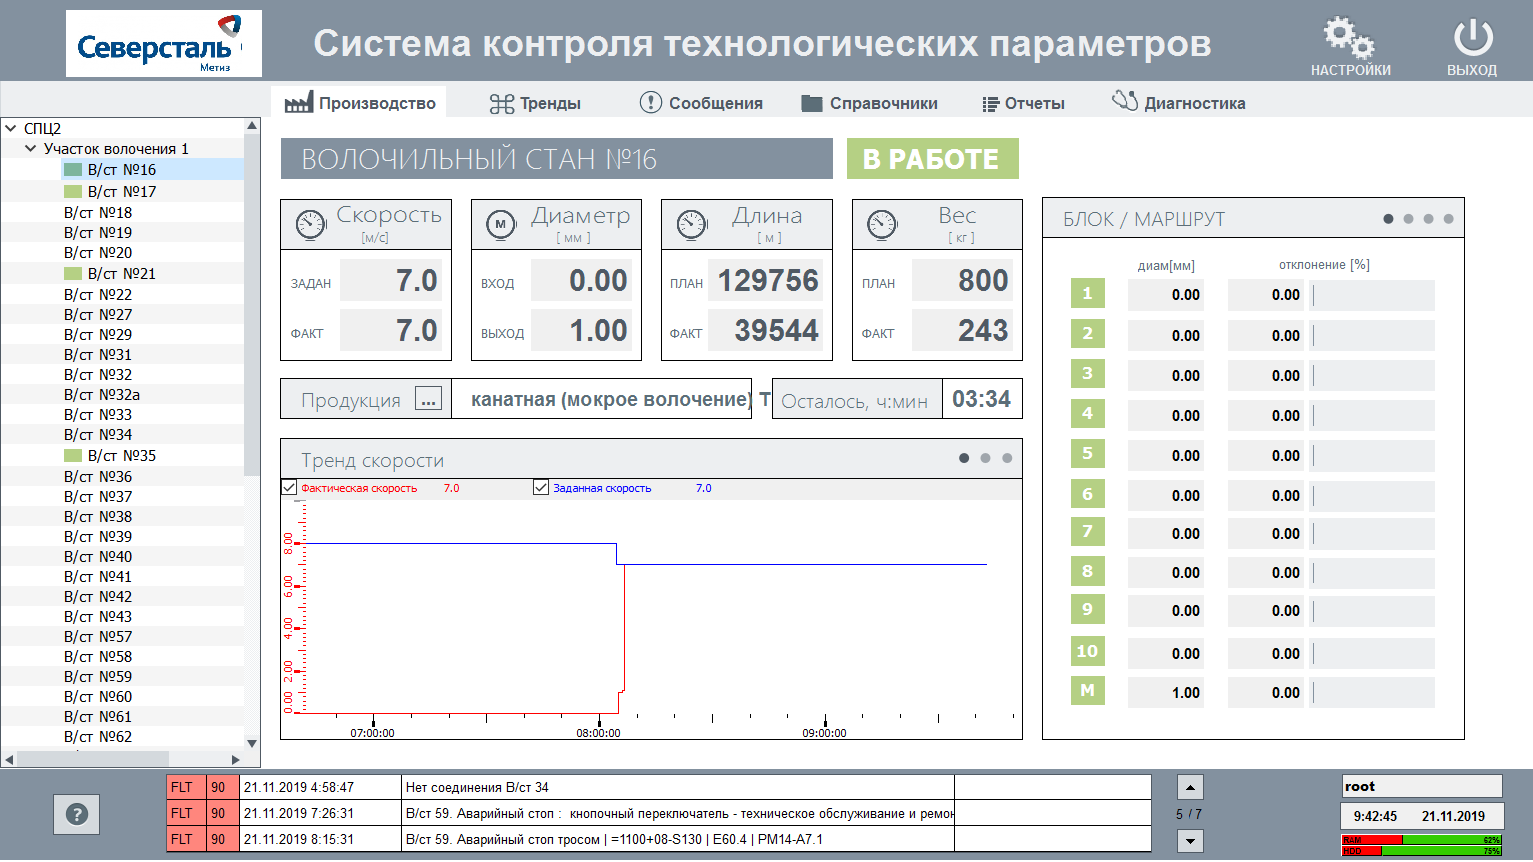
Task: Select В/ст №17 in the tree
Action: click(x=122, y=191)
